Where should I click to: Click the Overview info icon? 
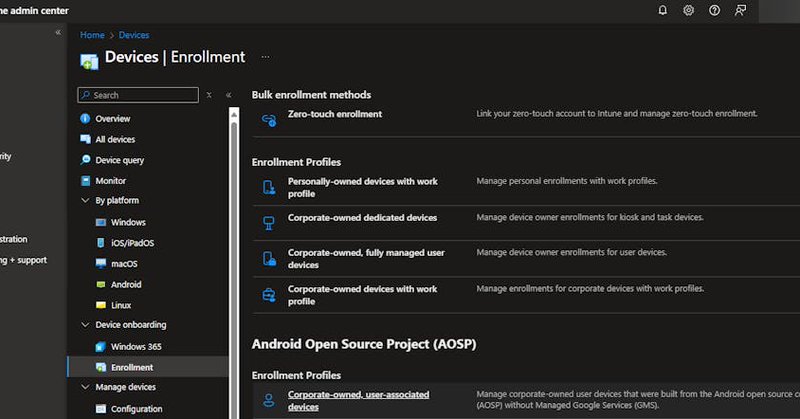(85, 118)
